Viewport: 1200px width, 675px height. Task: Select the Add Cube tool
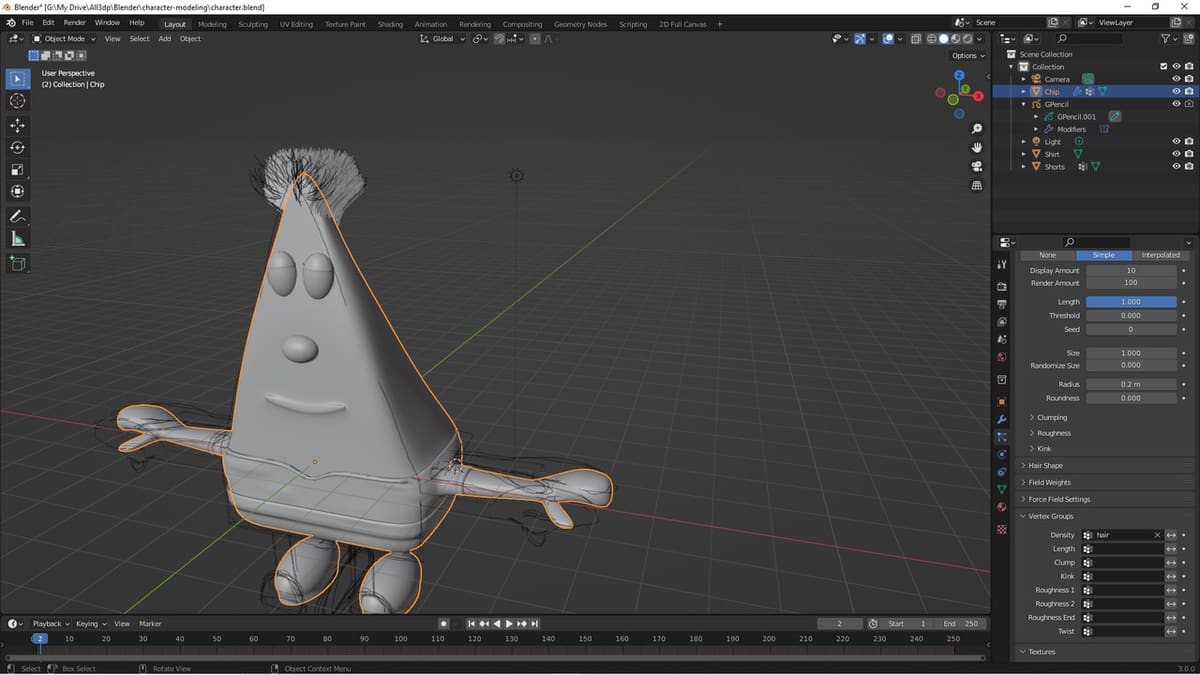[18, 264]
